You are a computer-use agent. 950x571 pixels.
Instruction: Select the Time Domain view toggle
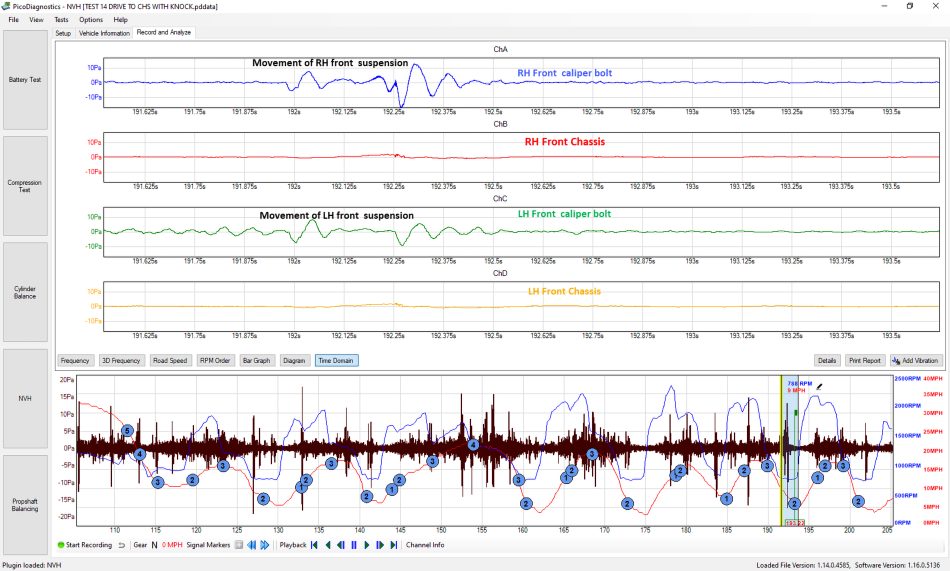pos(336,361)
